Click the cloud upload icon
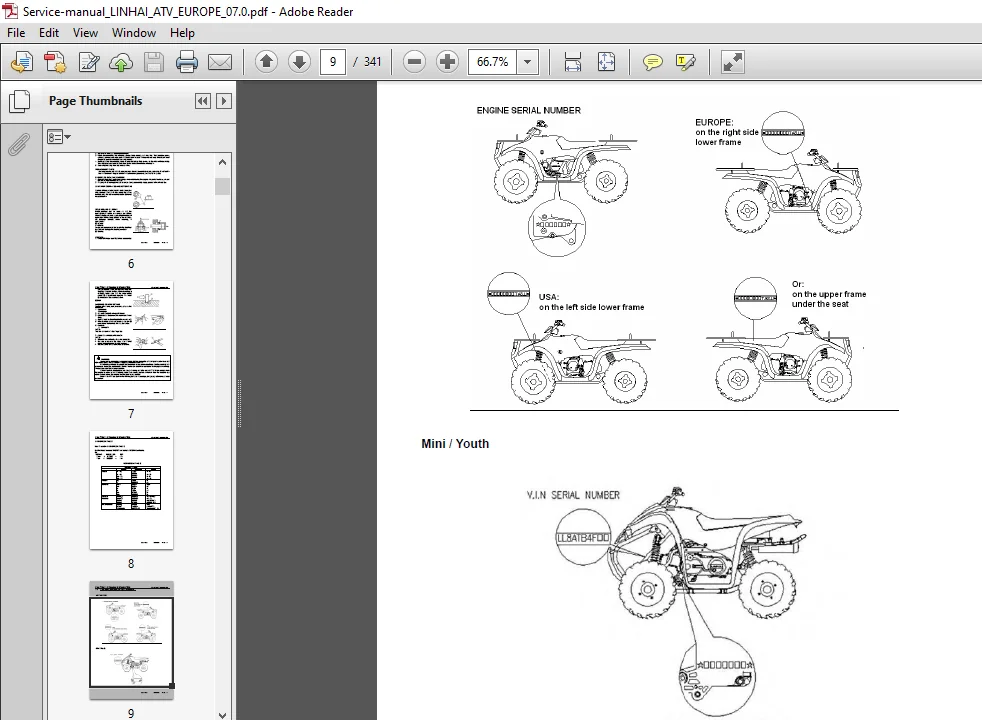Viewport: 982px width, 720px height. point(121,62)
